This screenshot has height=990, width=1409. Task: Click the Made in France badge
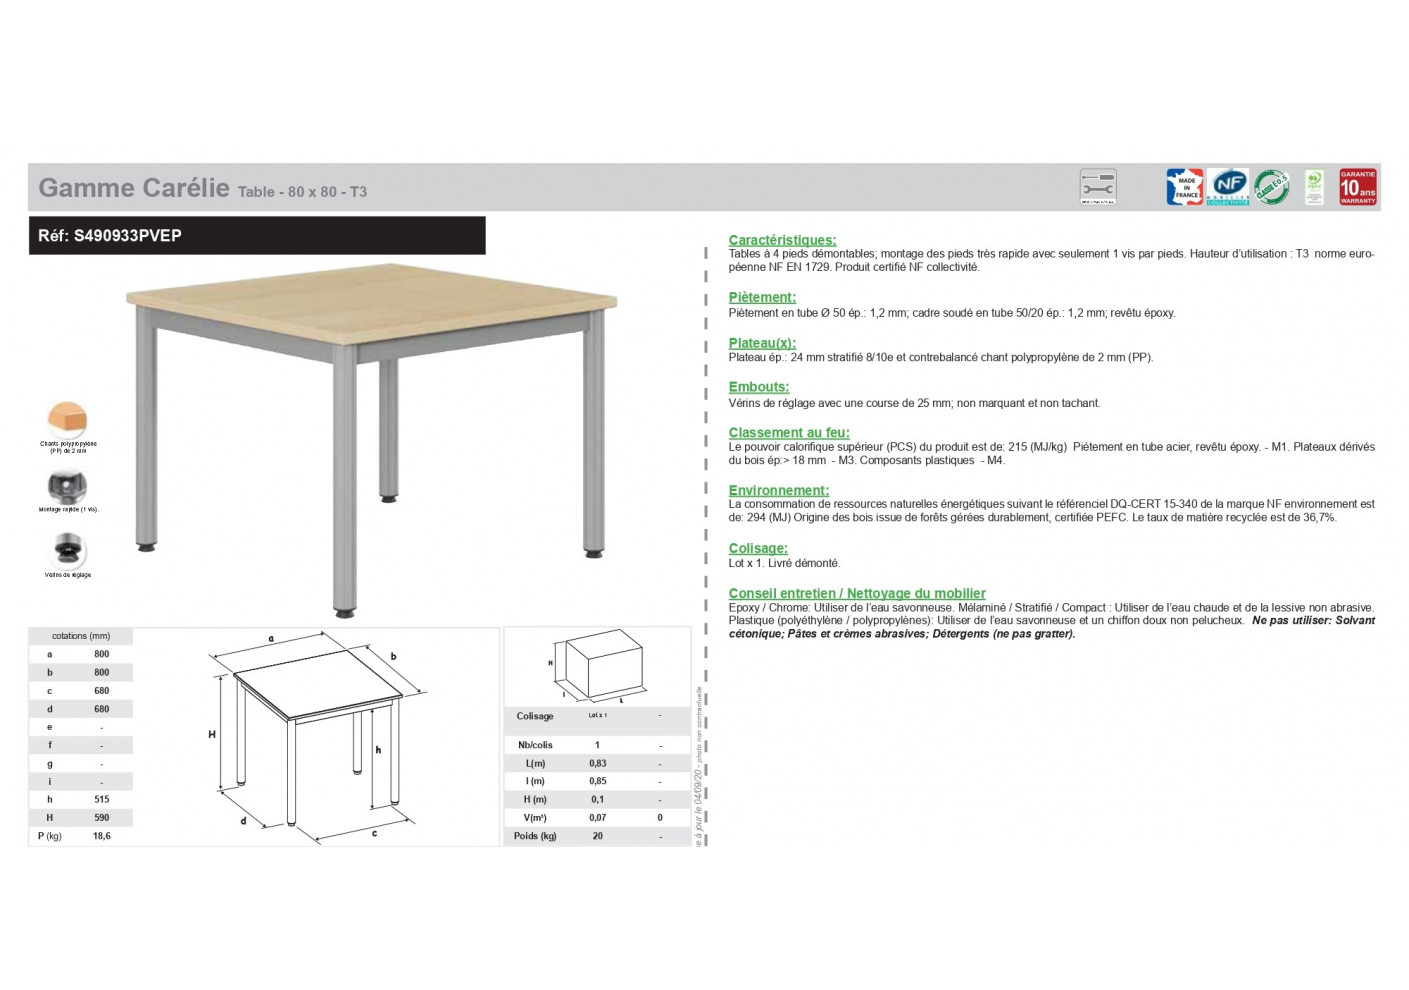(x=1184, y=187)
